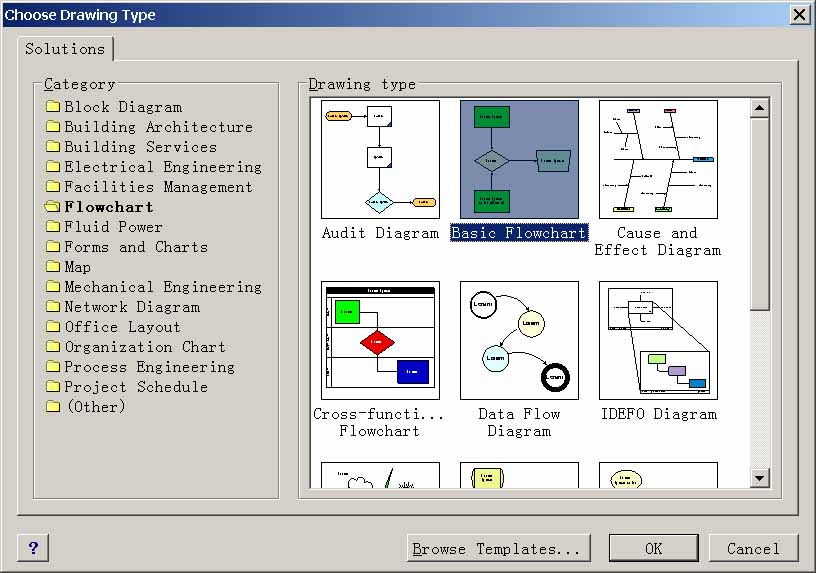The image size is (816, 573).
Task: Select the Building Architecture category
Action: tap(158, 127)
